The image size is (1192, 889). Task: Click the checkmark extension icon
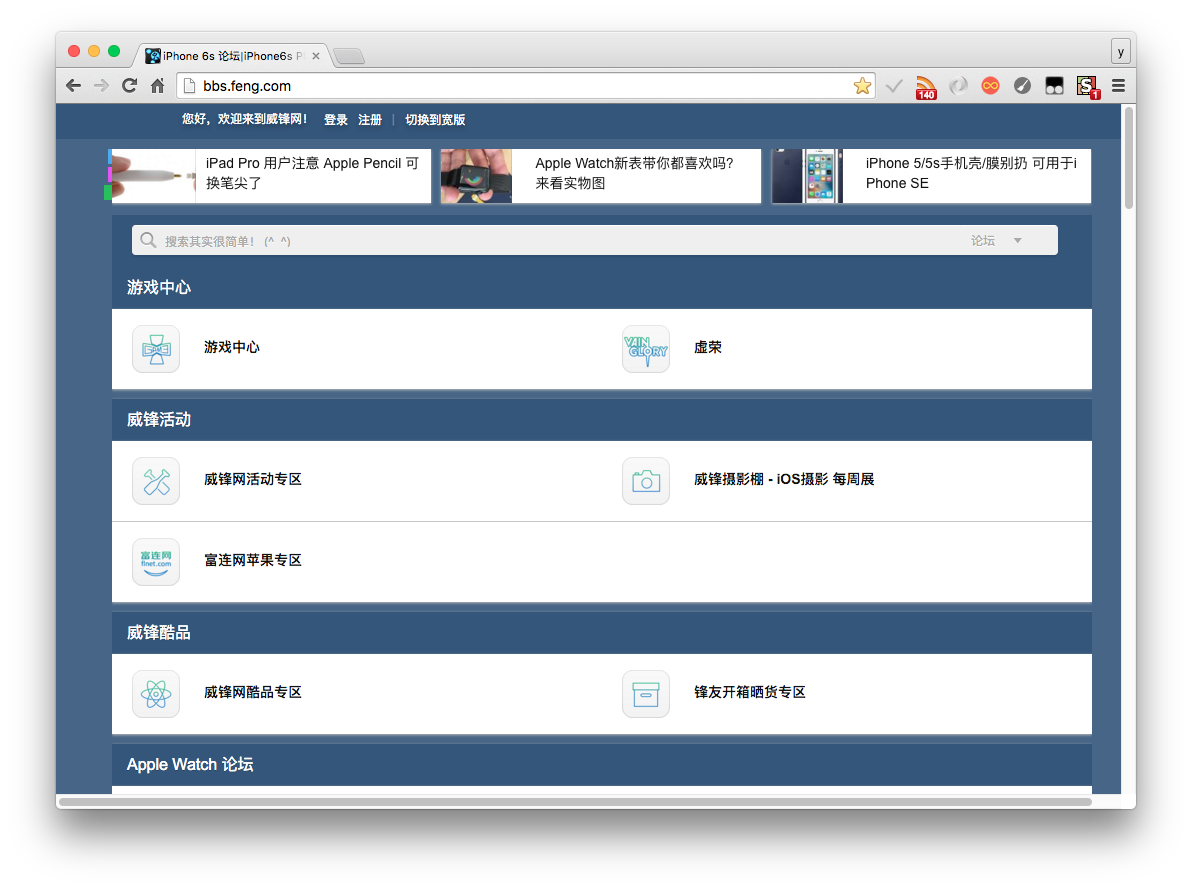[894, 86]
